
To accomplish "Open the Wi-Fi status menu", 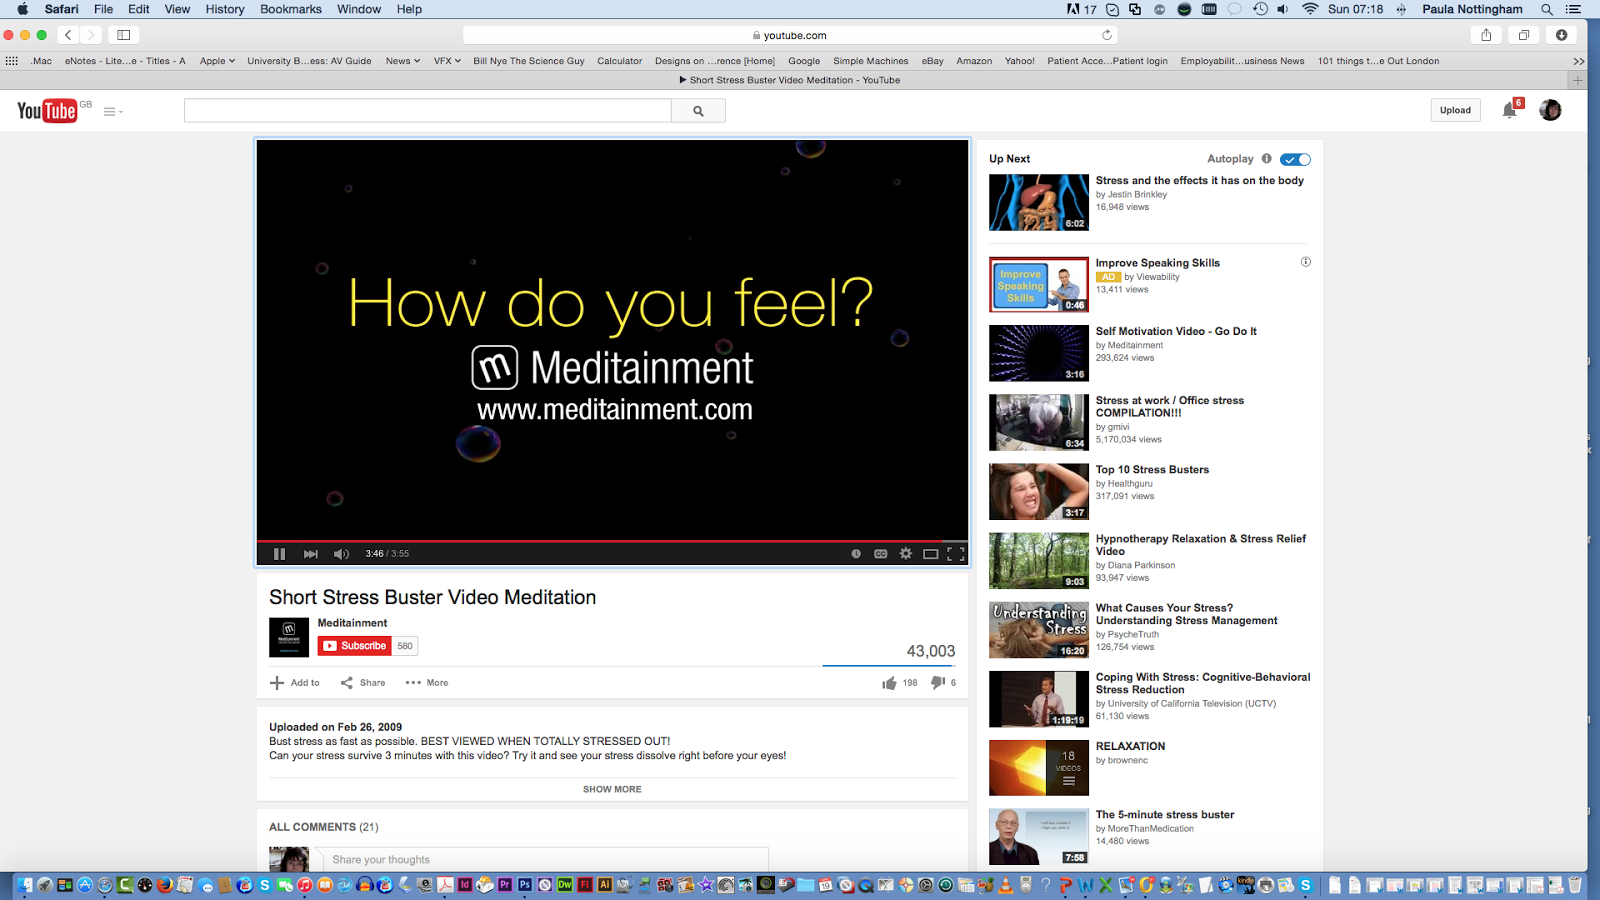I will click(1310, 9).
